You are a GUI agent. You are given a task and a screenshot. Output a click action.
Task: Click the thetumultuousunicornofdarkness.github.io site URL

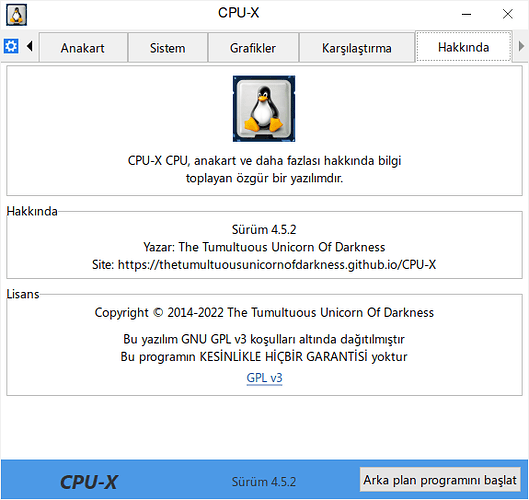[277, 265]
